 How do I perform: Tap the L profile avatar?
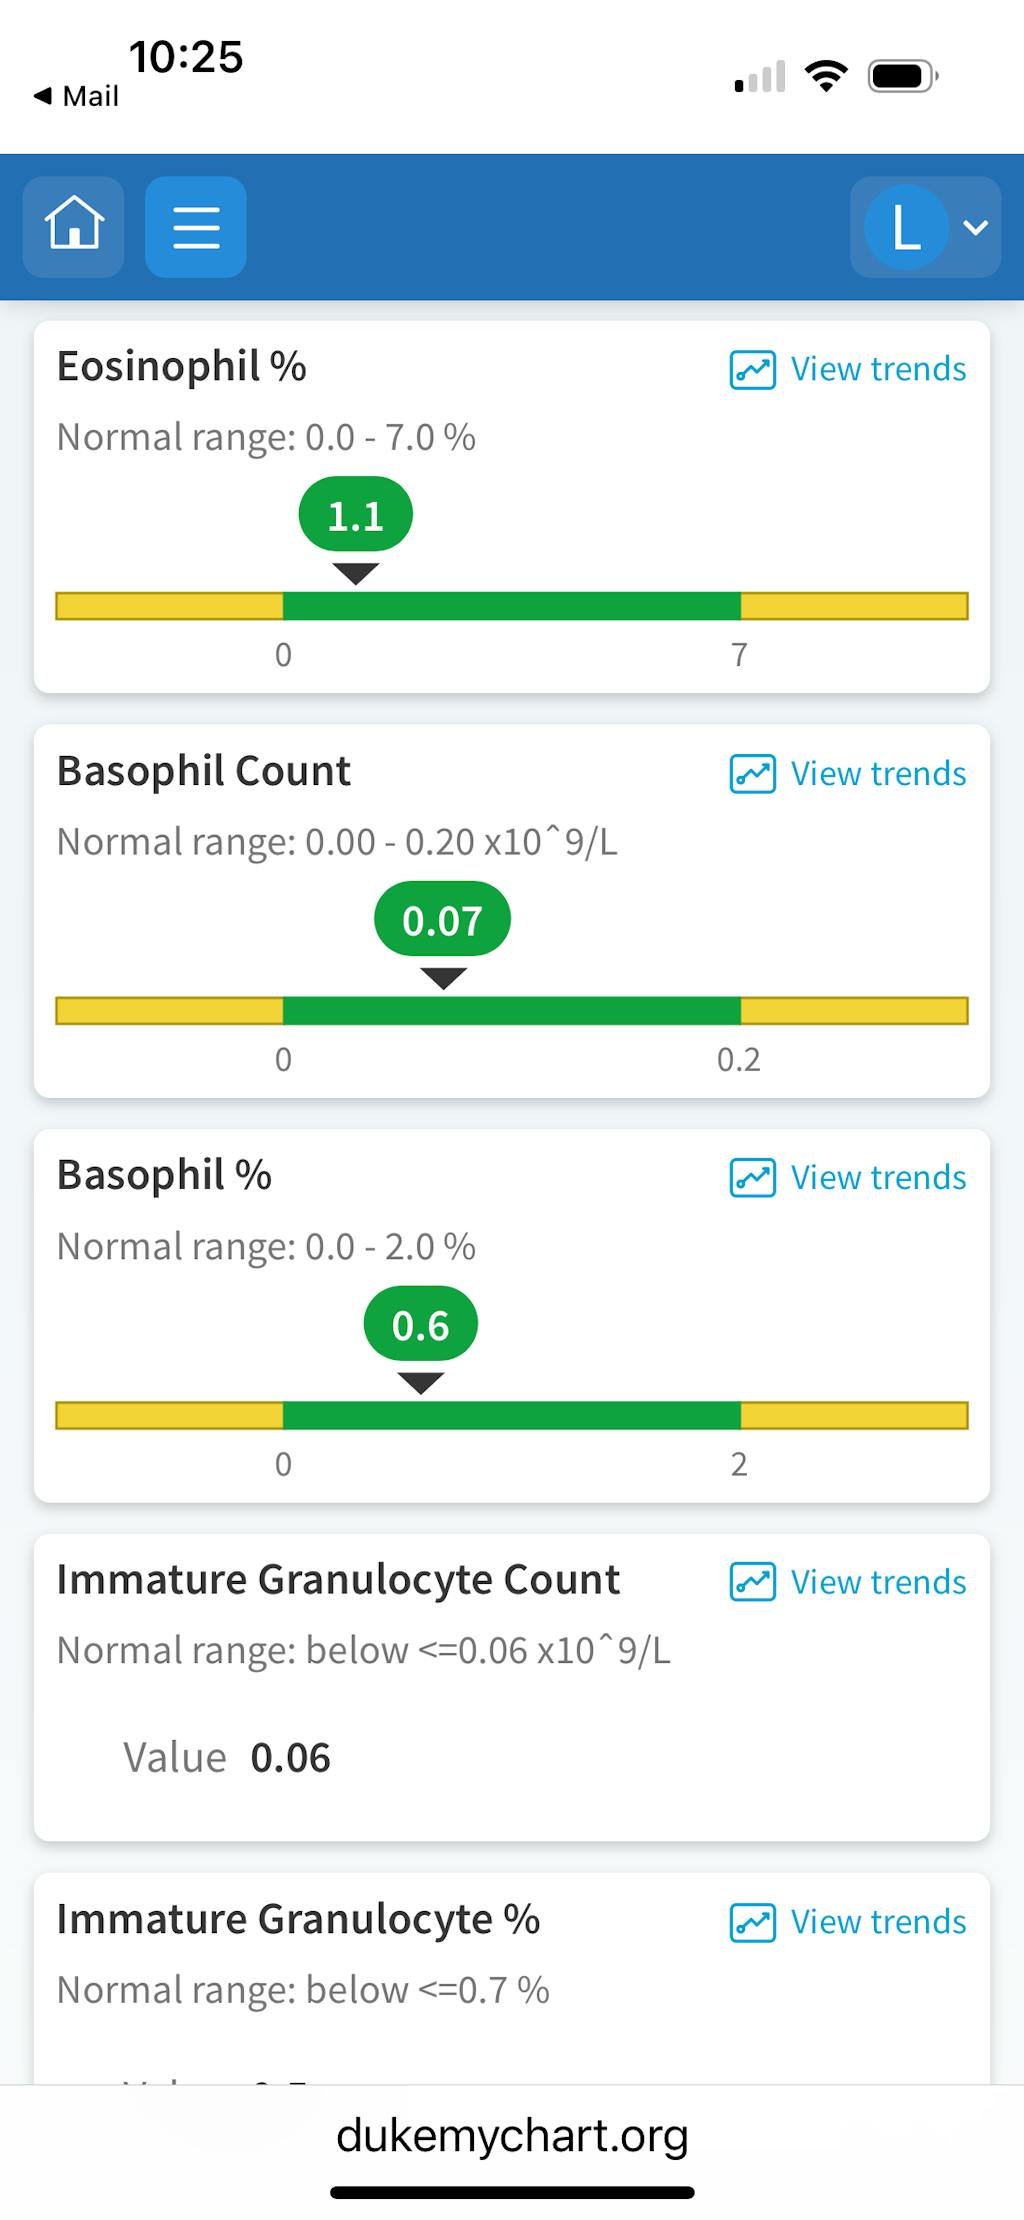pos(906,227)
